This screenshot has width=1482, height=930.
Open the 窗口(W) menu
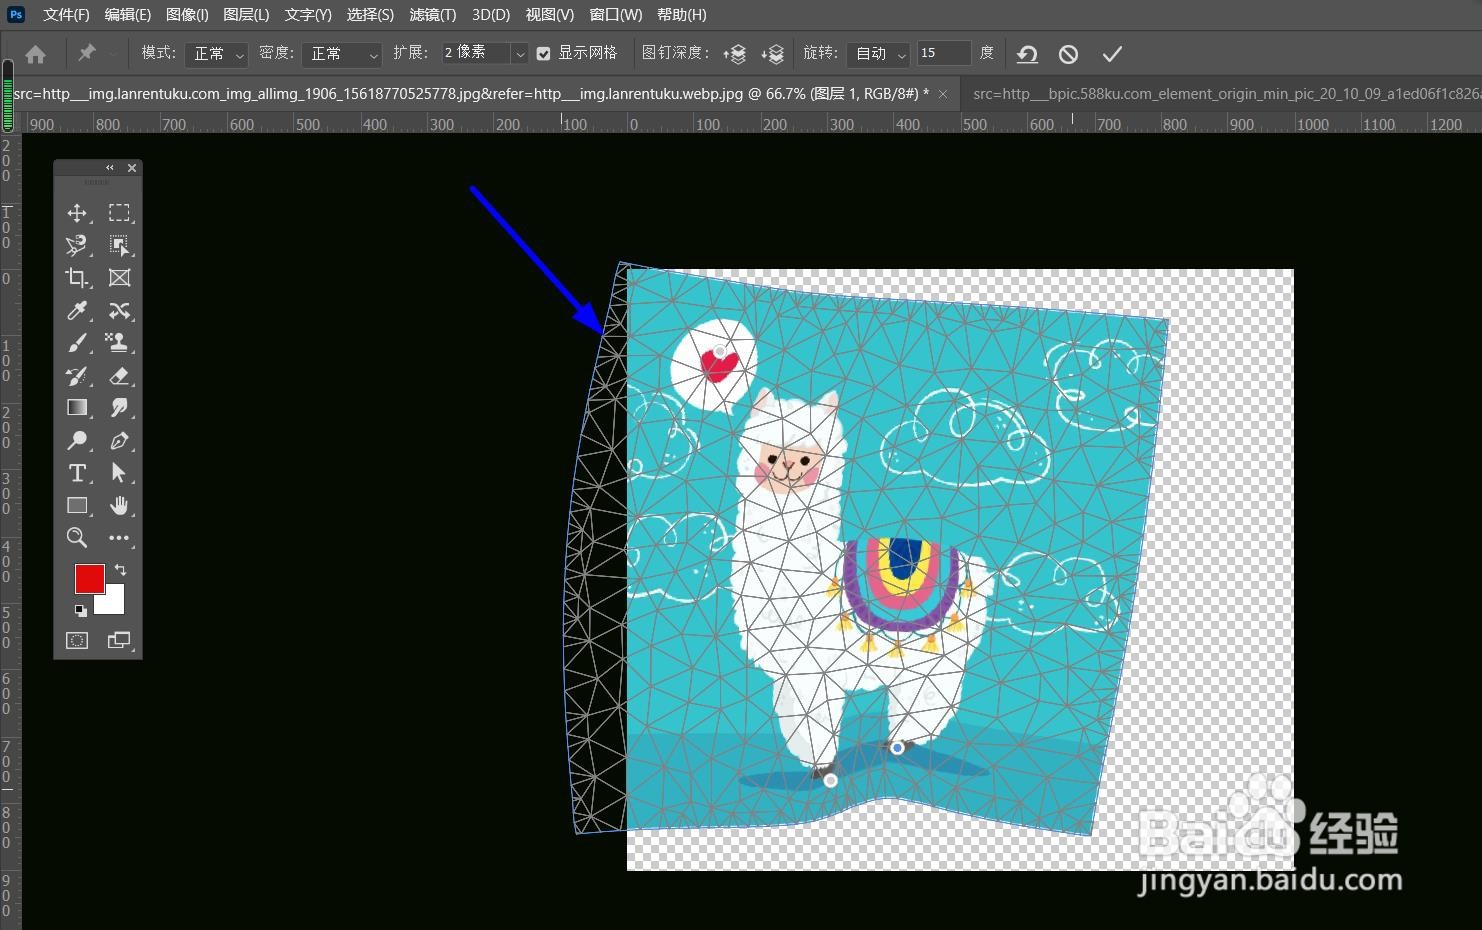click(x=616, y=14)
